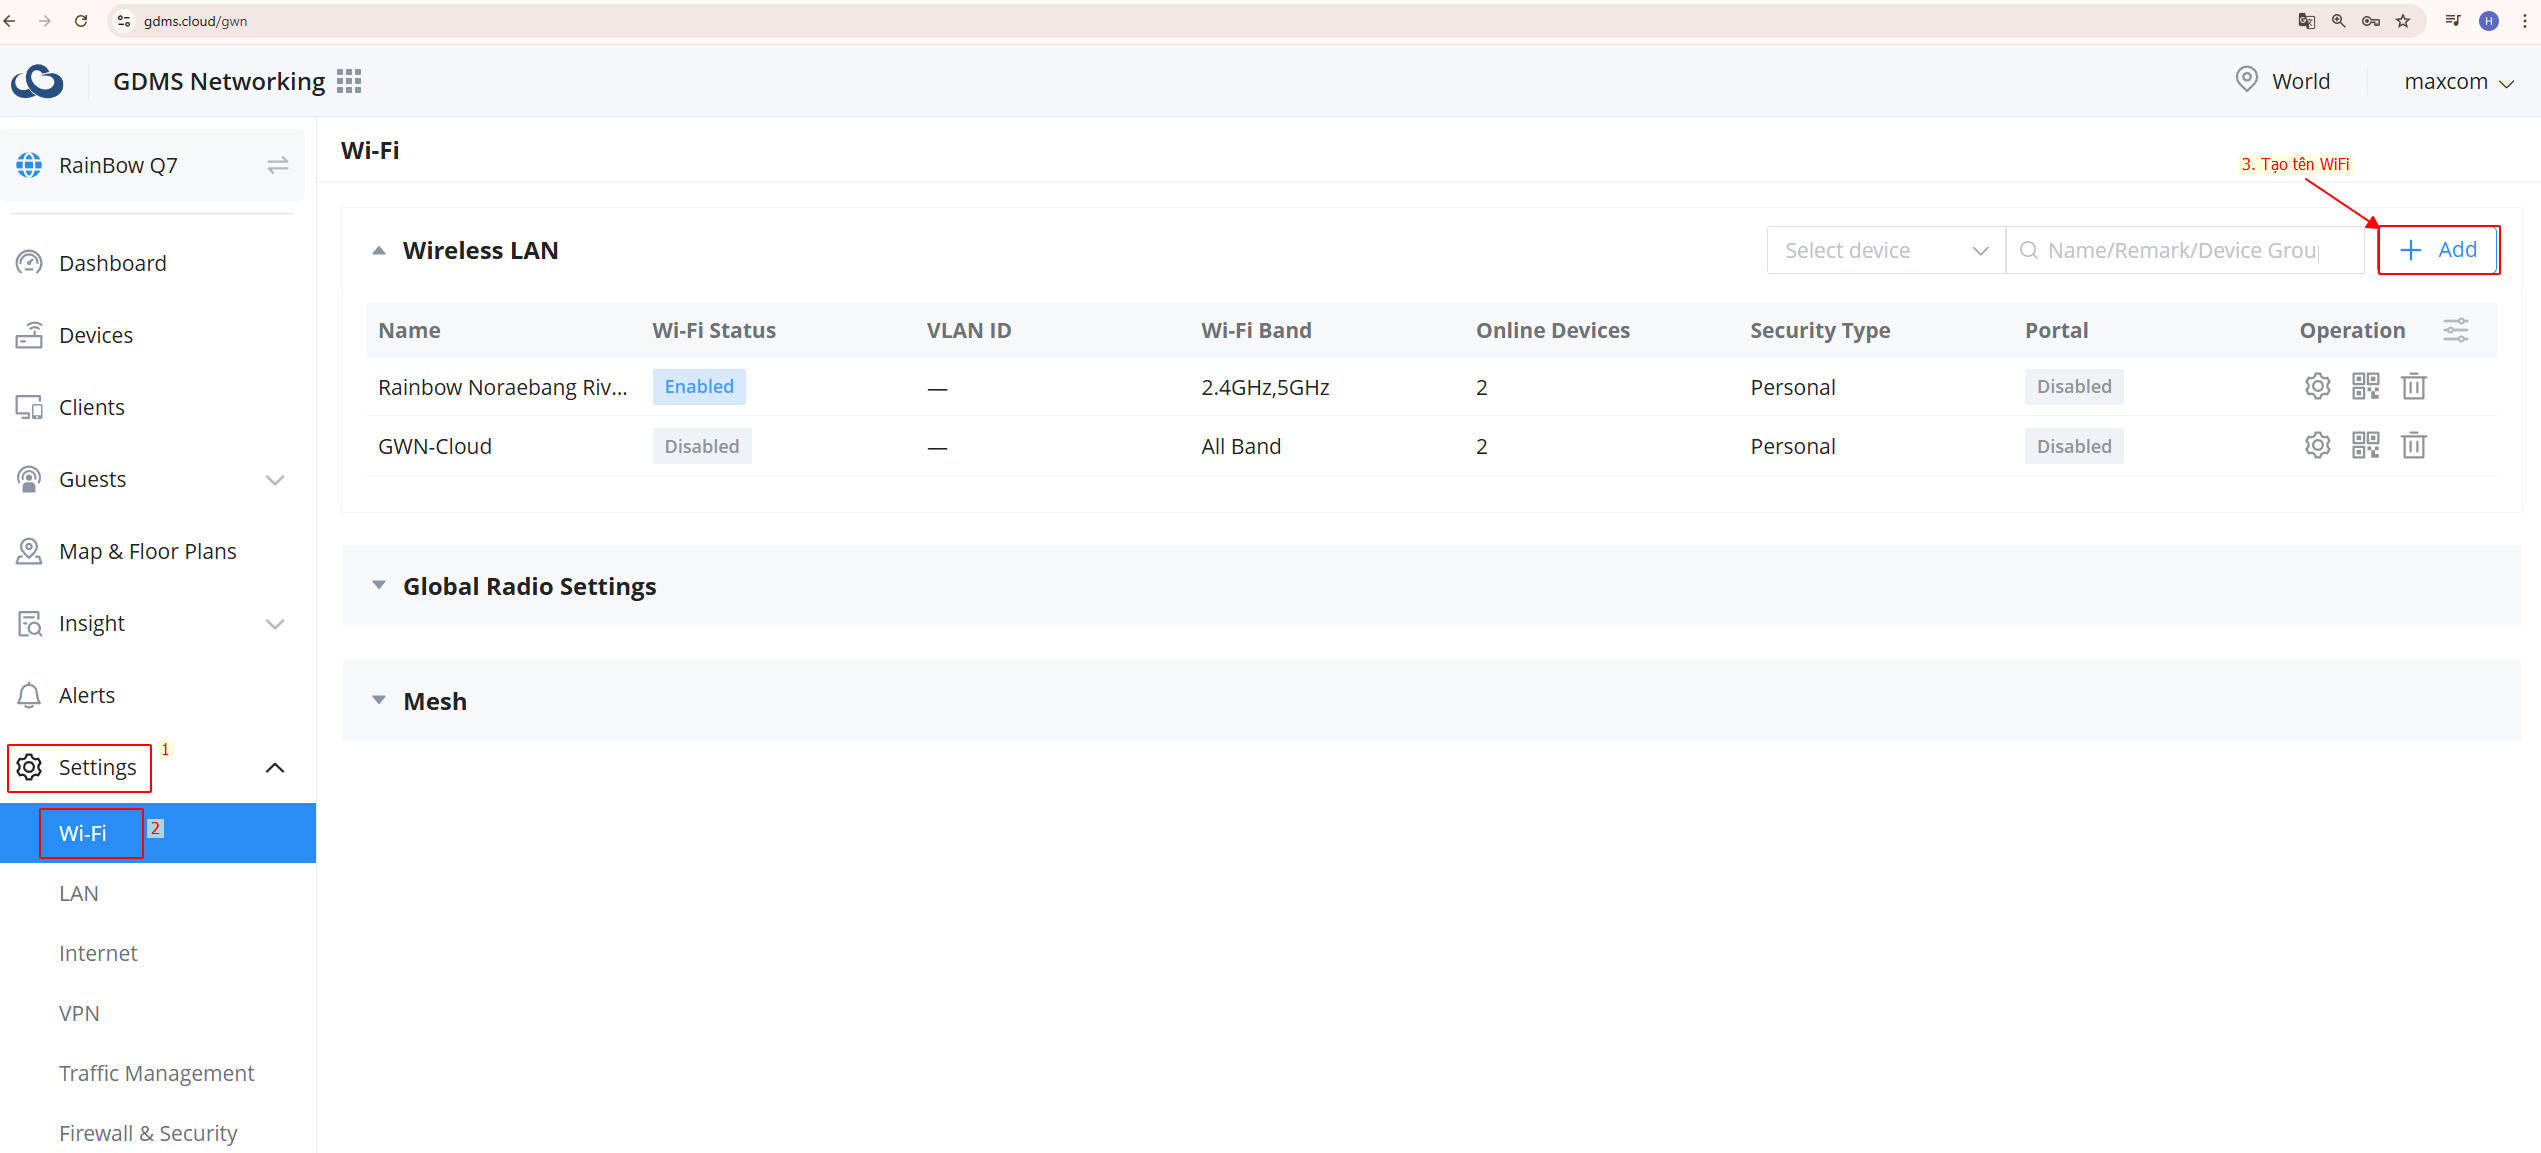Expand the Mesh section
This screenshot has height=1153, width=2541.
[379, 701]
